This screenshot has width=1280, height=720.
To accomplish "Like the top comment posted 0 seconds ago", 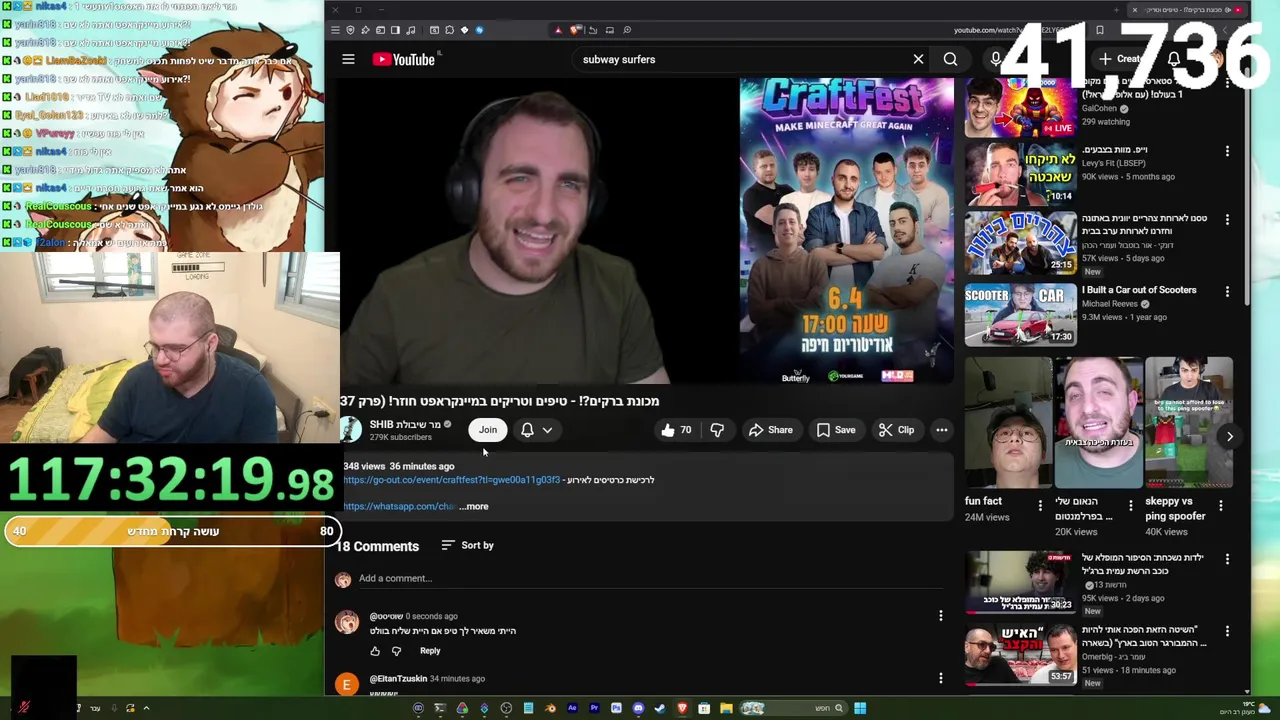I will (x=375, y=651).
